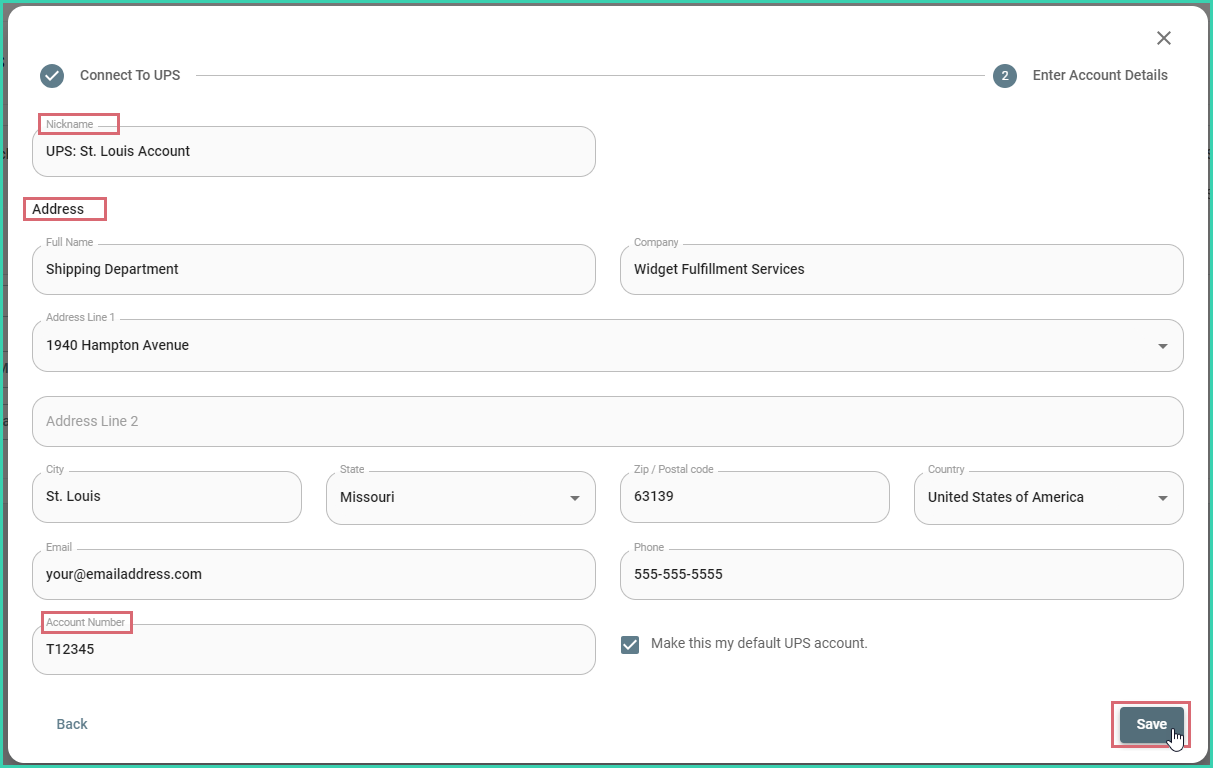Click the completed checkmark icon on Connect To UPS step
1213x768 pixels.
51,75
